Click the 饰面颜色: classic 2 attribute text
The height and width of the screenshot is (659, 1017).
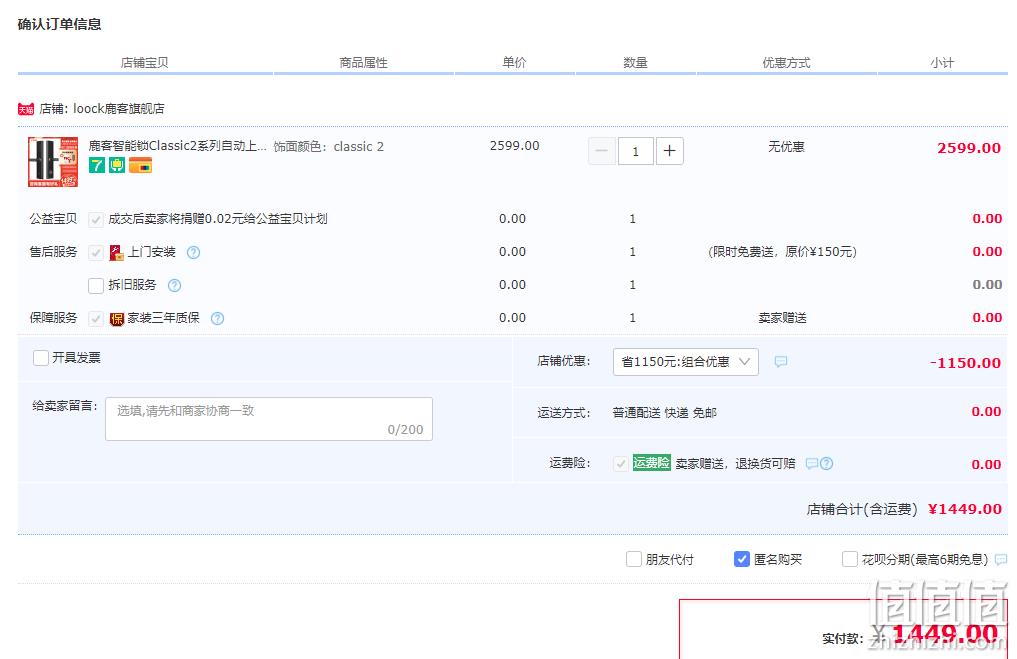[x=329, y=147]
